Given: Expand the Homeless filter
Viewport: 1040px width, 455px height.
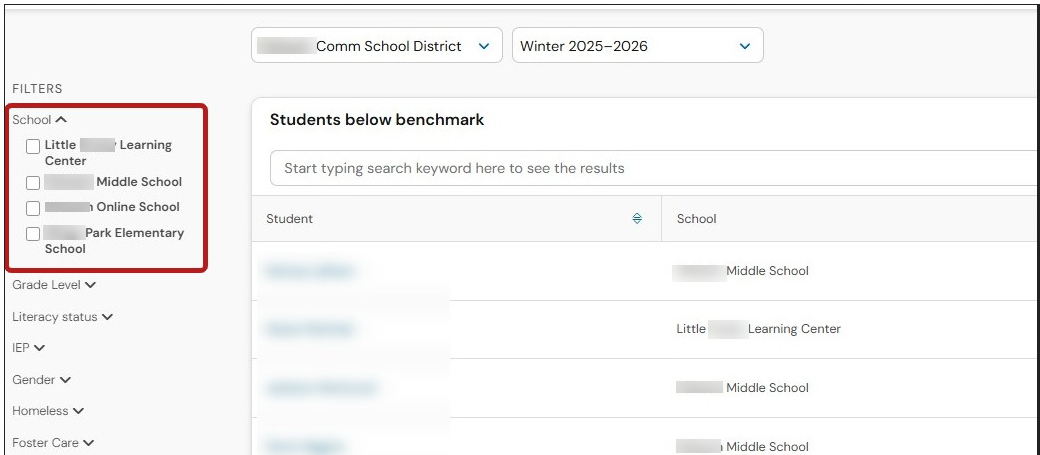Looking at the screenshot, I should pos(48,411).
